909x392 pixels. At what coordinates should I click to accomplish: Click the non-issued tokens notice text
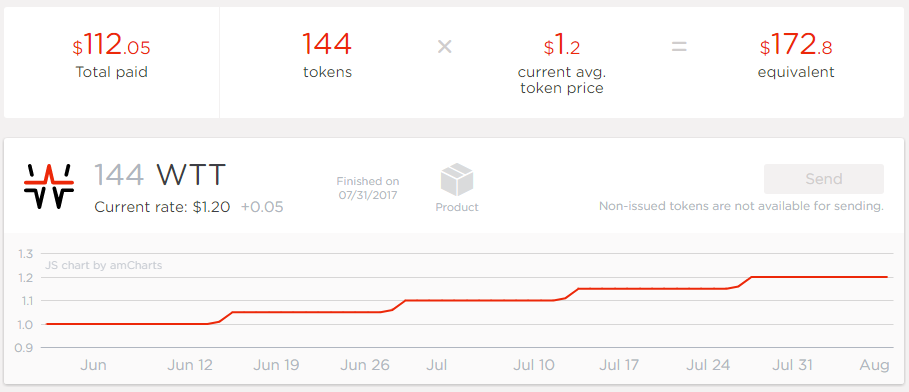741,206
